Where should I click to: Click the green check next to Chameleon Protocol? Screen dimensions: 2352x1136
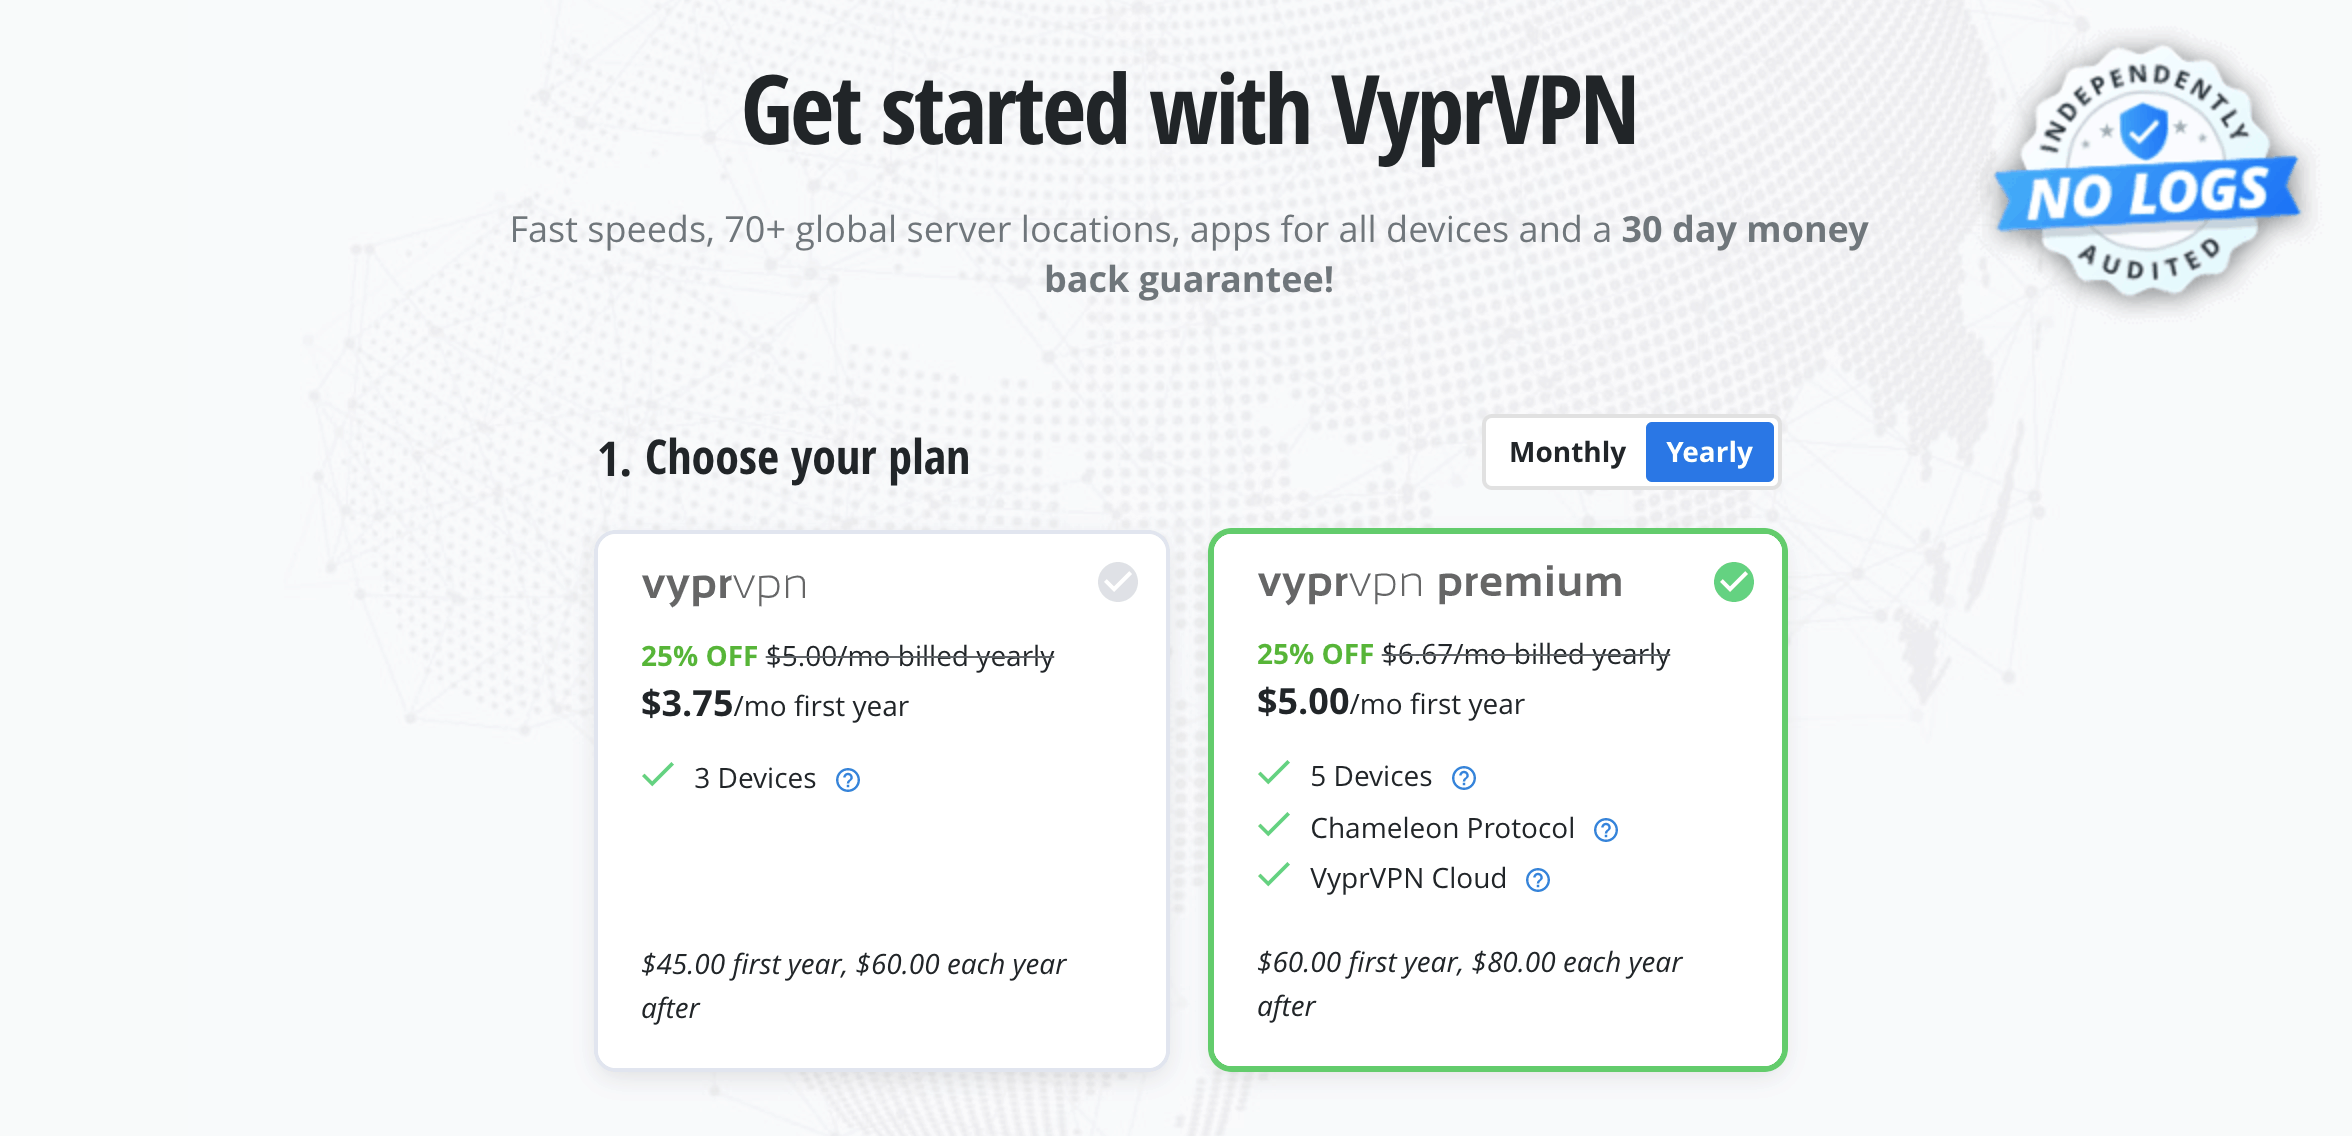tap(1274, 825)
